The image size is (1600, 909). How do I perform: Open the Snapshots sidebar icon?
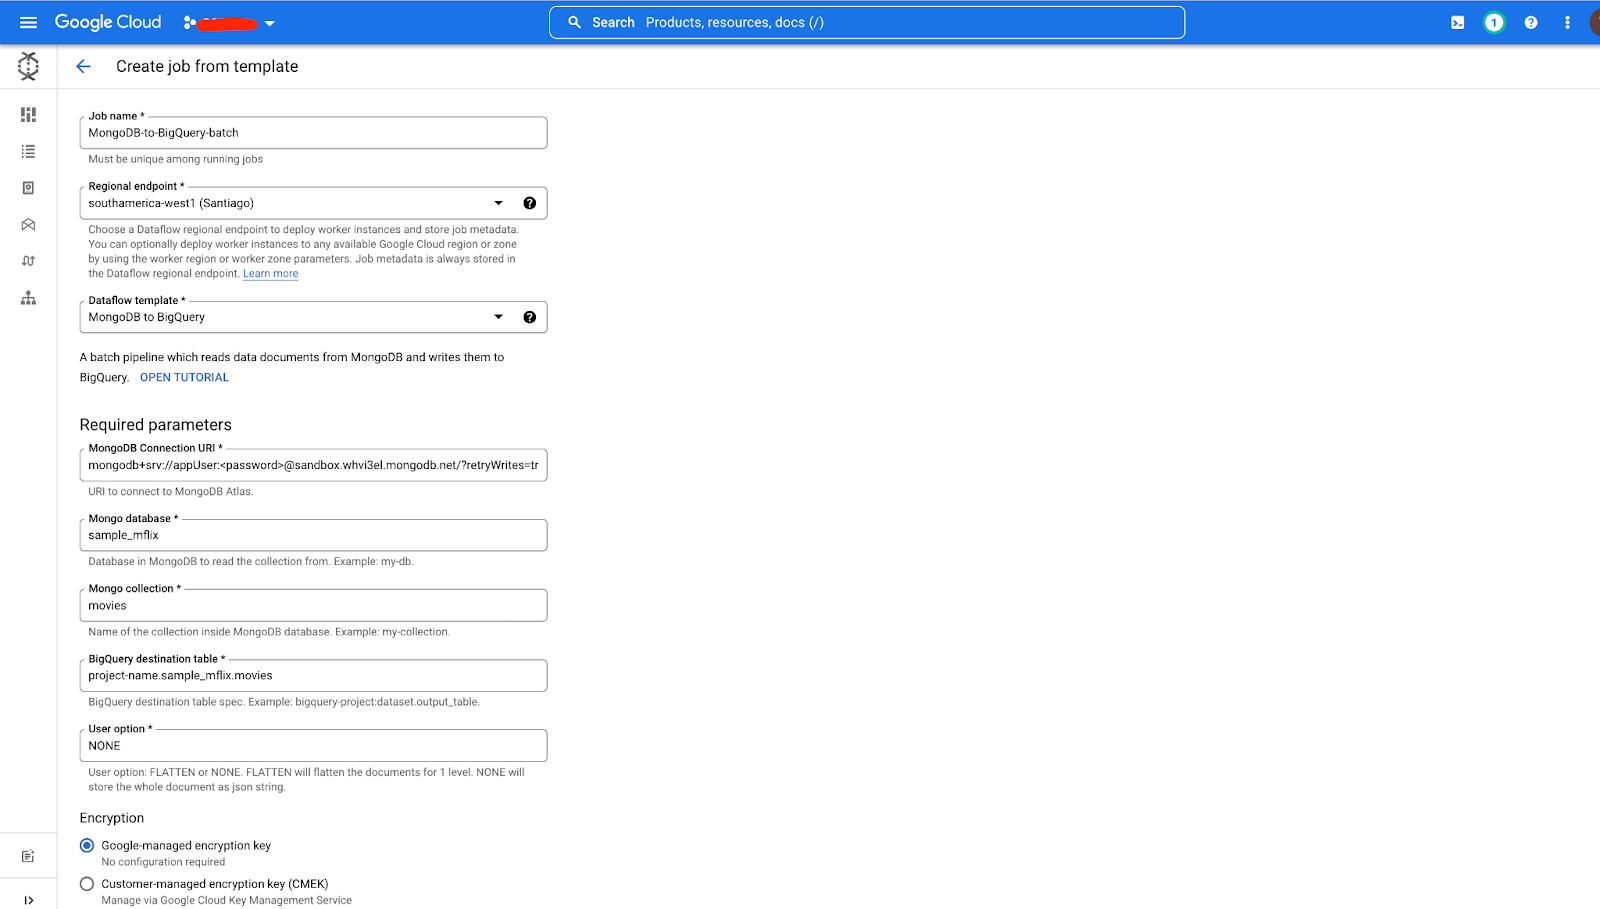[x=28, y=188]
